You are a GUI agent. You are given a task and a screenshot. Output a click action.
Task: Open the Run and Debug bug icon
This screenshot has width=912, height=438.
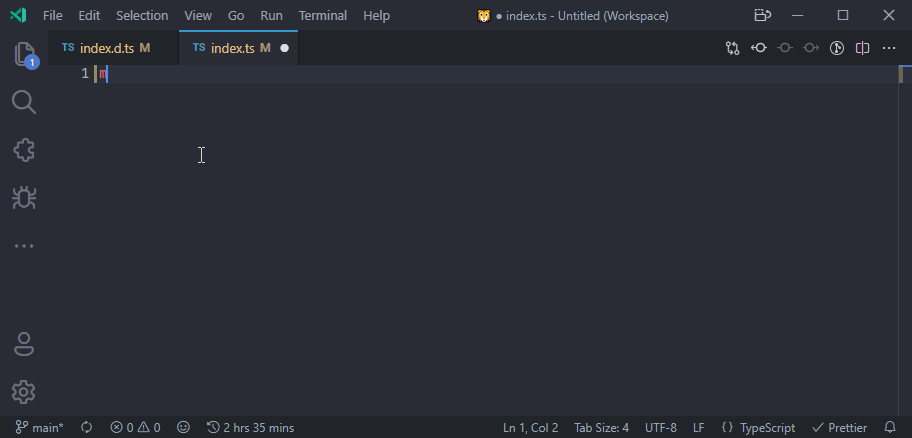[24, 198]
